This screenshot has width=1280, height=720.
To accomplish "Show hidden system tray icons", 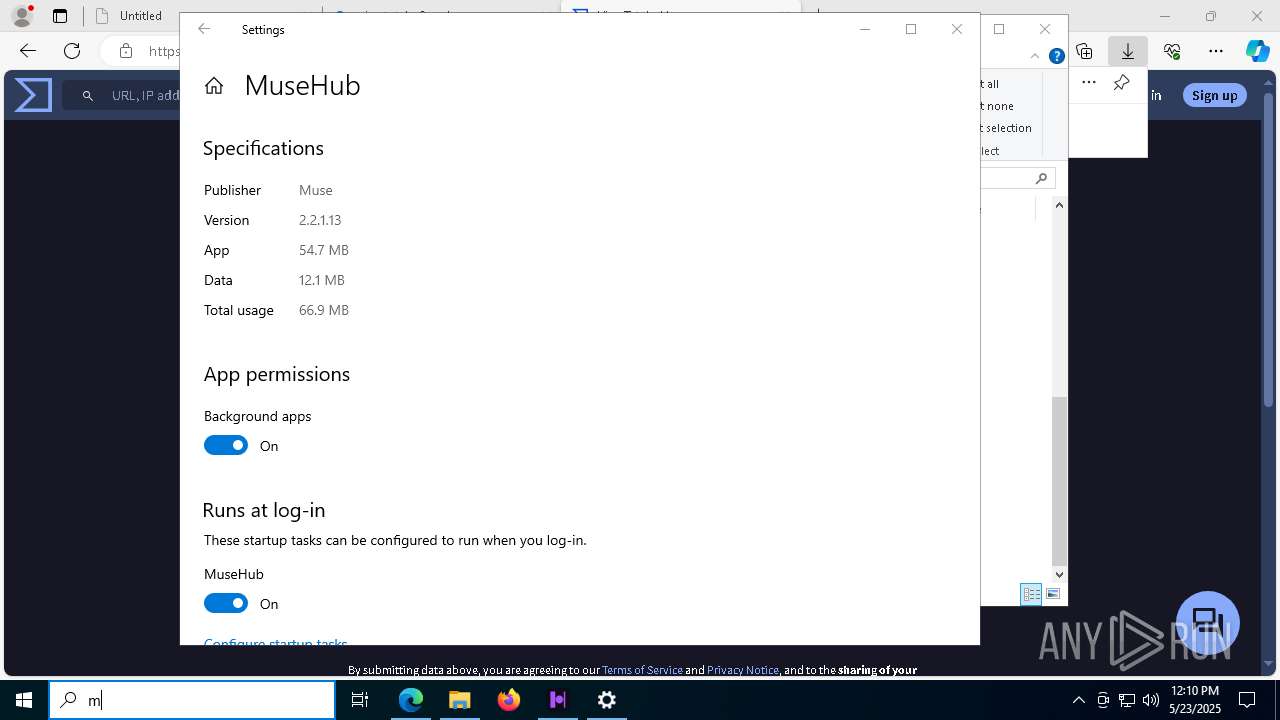I will (1078, 700).
